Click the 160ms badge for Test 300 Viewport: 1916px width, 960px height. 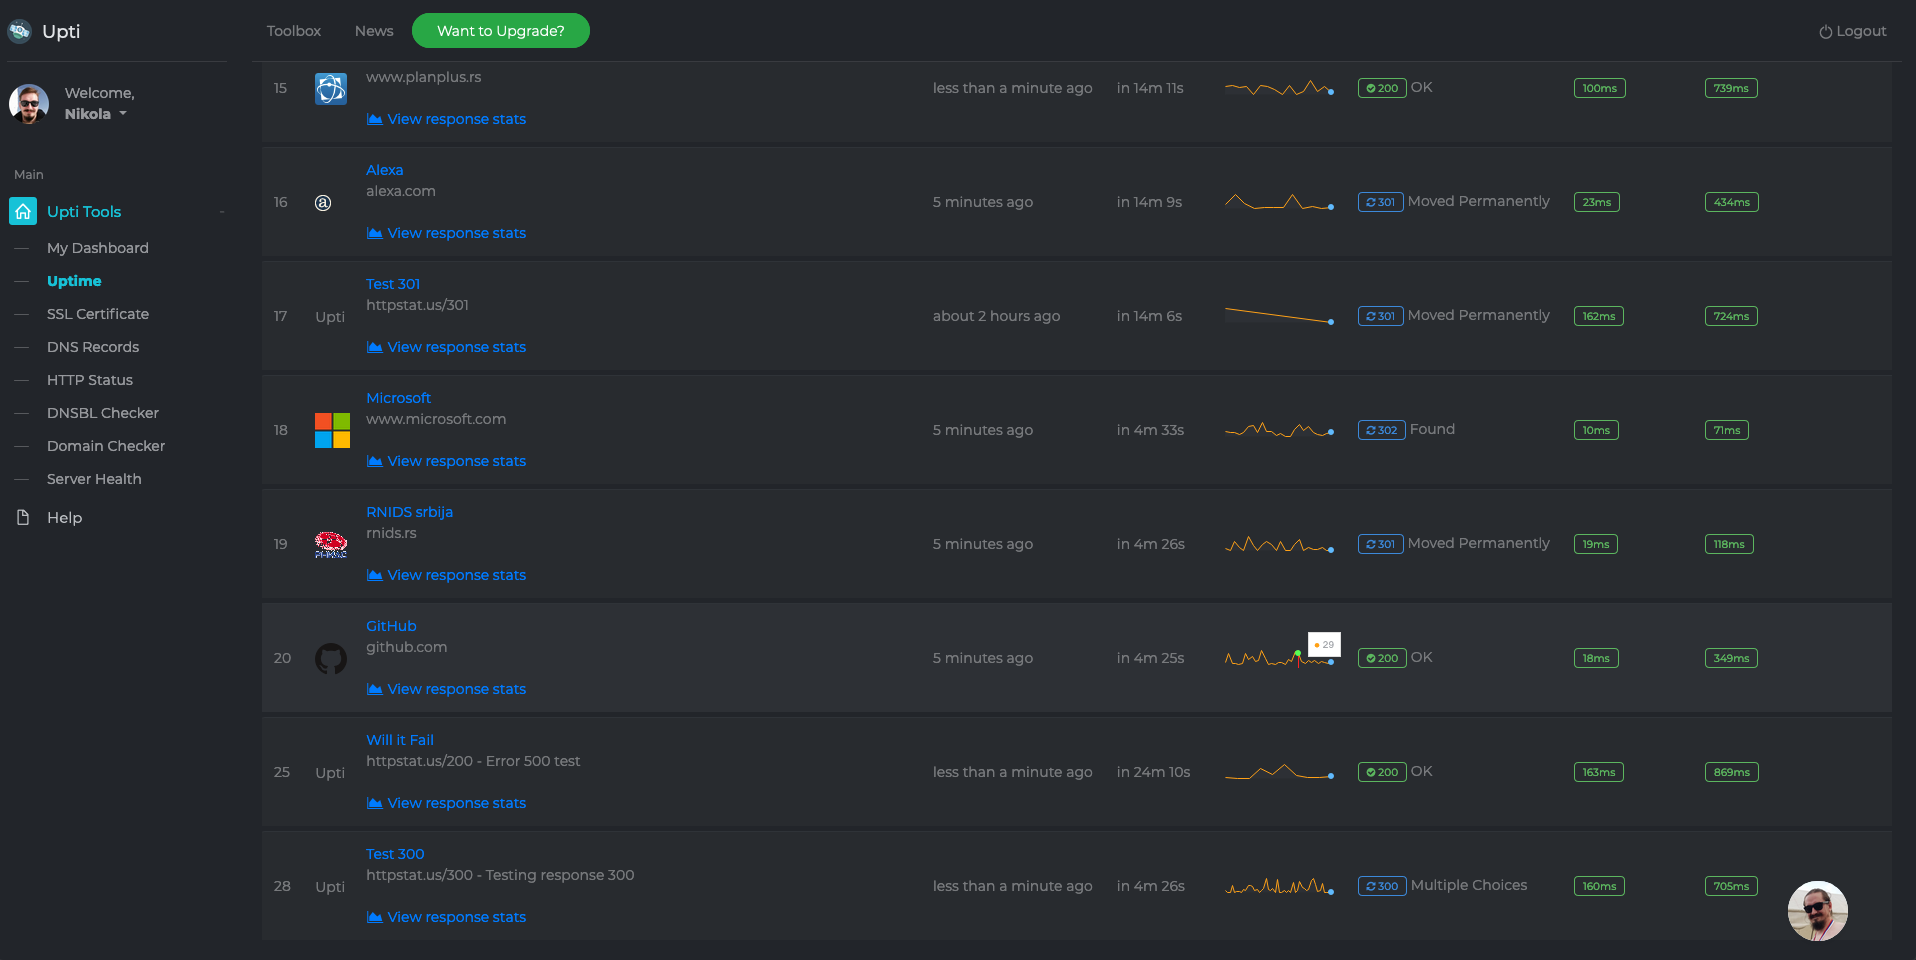1599,886
